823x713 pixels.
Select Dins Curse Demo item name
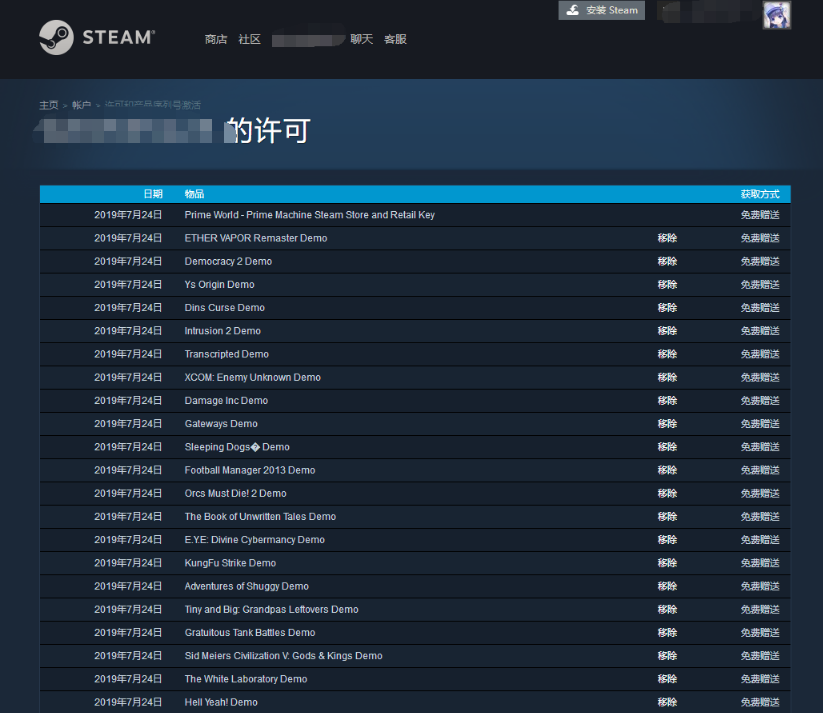click(225, 308)
